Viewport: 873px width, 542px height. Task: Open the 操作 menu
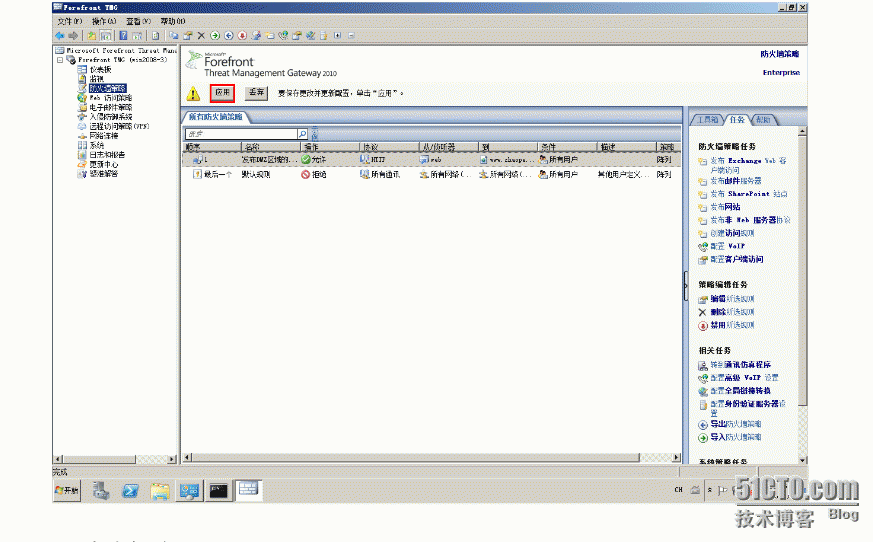[x=104, y=21]
